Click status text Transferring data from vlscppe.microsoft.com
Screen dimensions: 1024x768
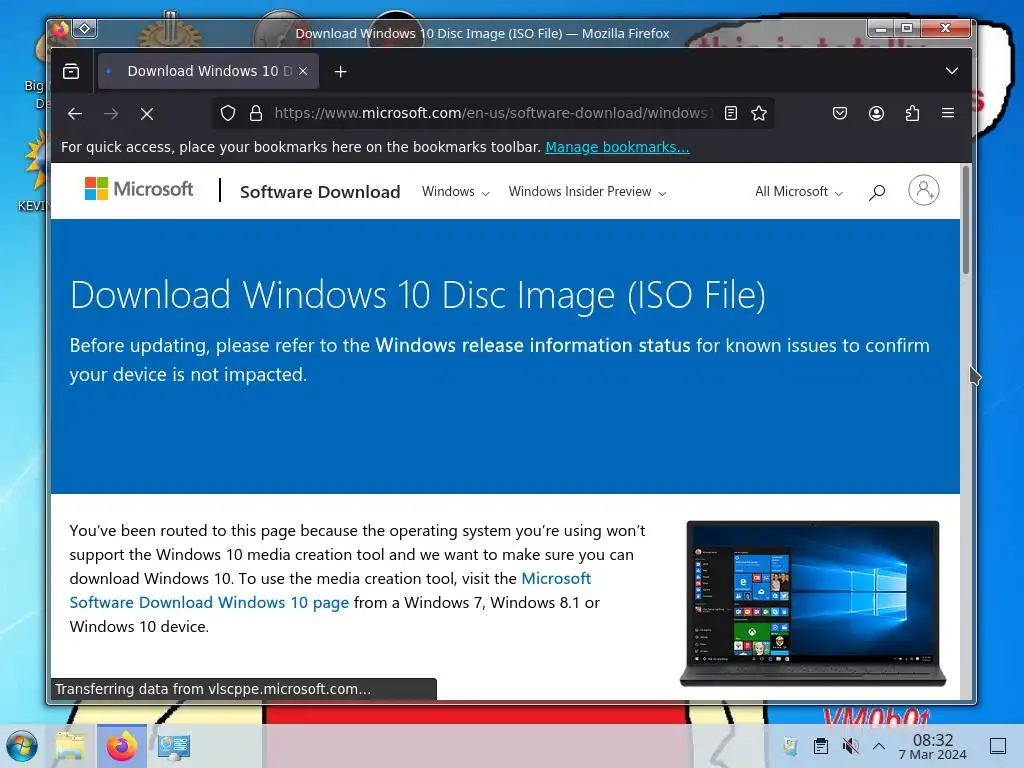[x=213, y=689]
